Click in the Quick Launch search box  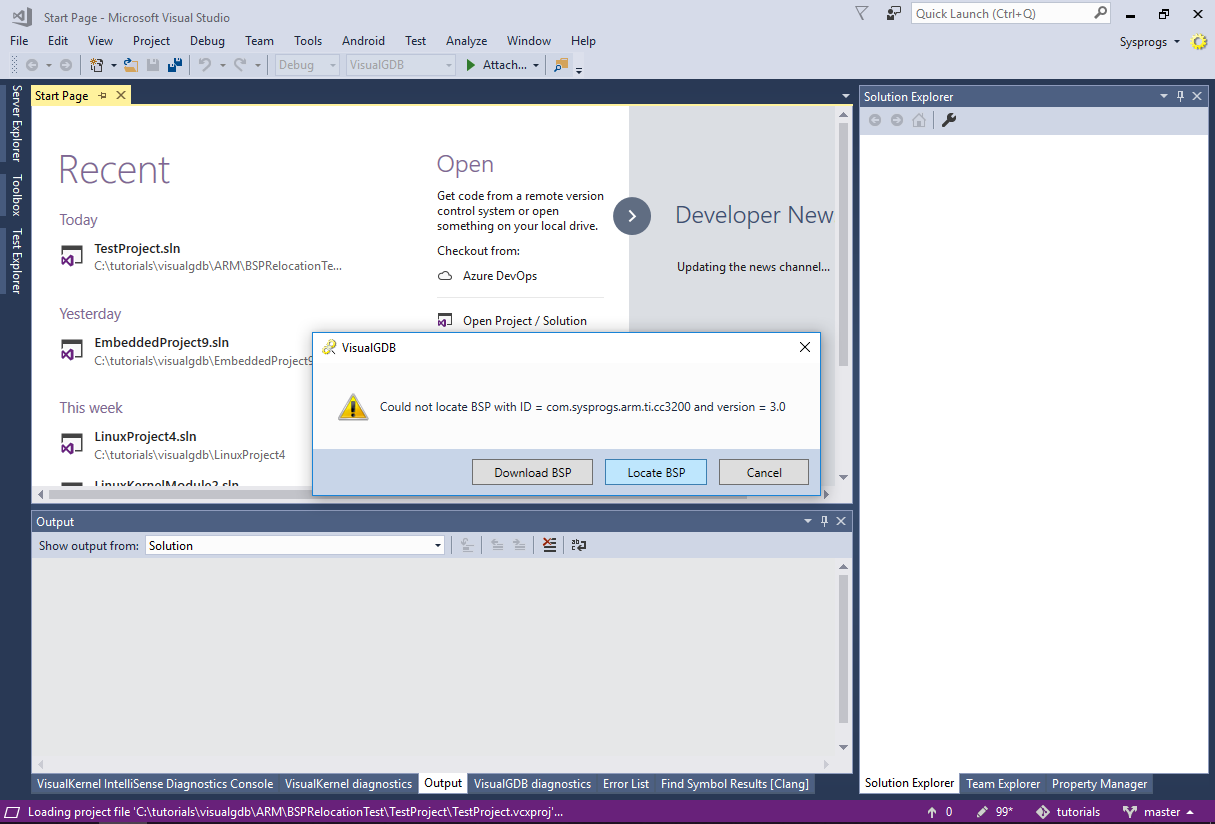point(1010,13)
